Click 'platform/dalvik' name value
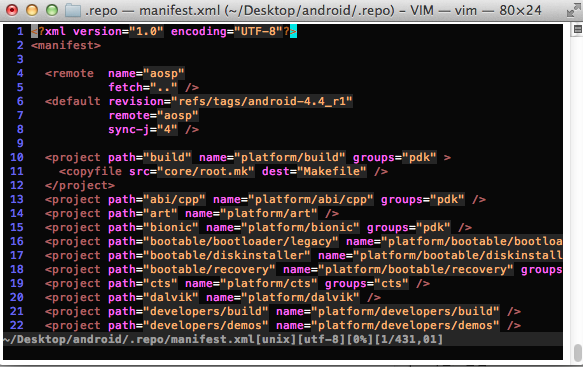Screen dimensions: 583x367 coord(300,297)
